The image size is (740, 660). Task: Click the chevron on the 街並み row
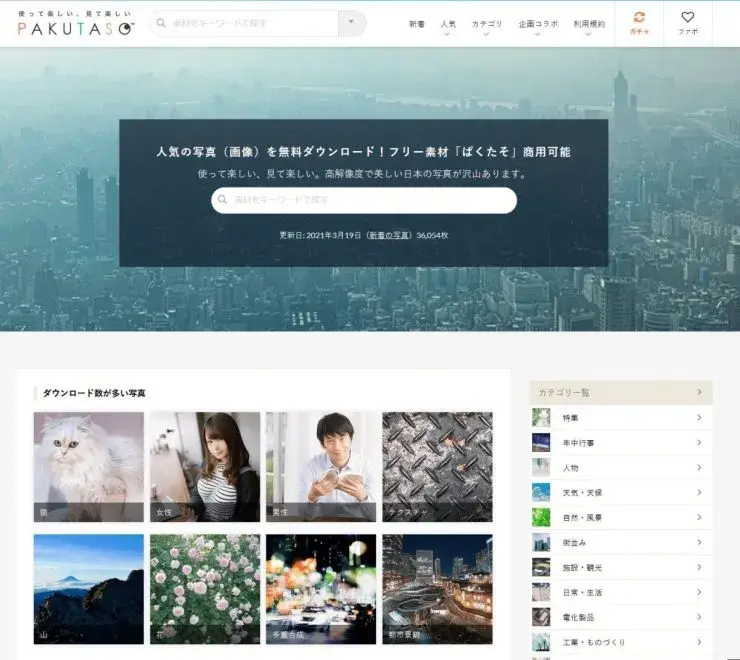699,542
